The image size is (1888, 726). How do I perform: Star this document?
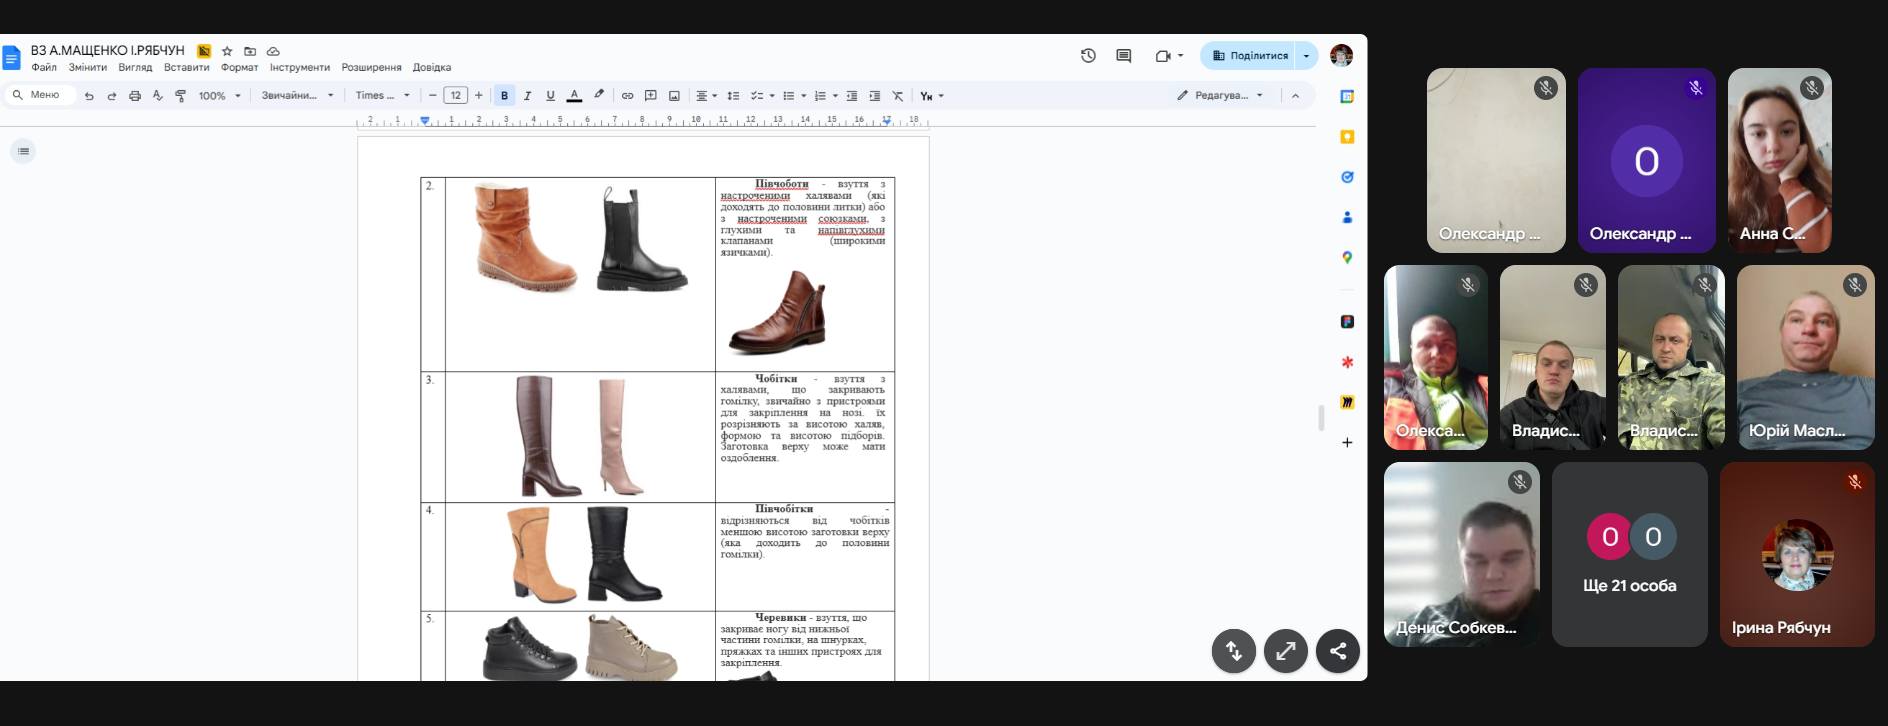(227, 51)
